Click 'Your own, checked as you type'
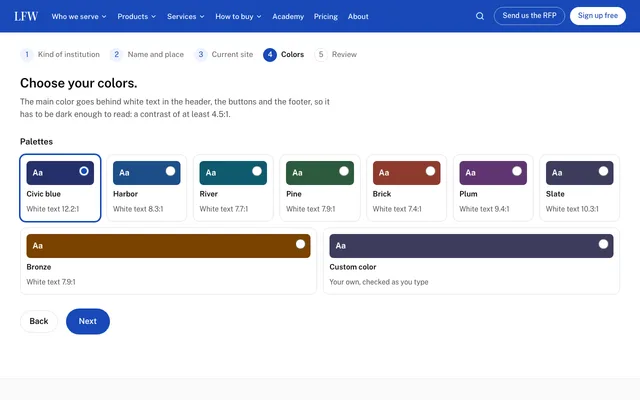This screenshot has width=640, height=400. (379, 282)
